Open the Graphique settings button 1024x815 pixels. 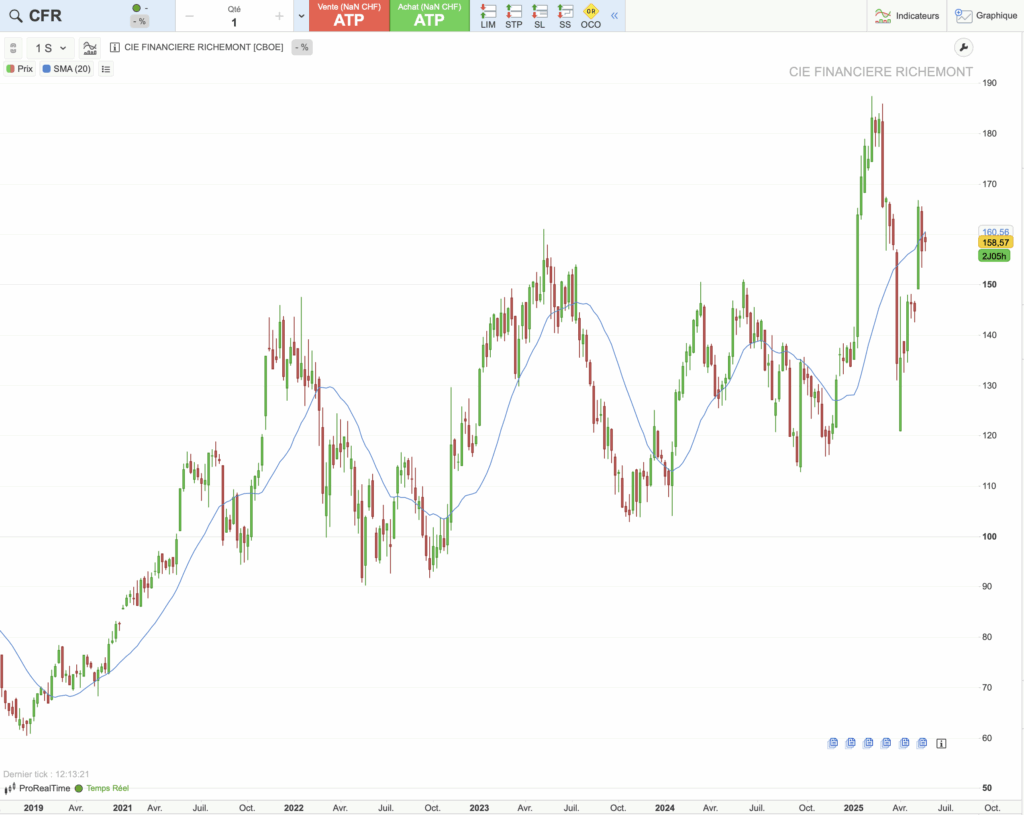point(985,16)
